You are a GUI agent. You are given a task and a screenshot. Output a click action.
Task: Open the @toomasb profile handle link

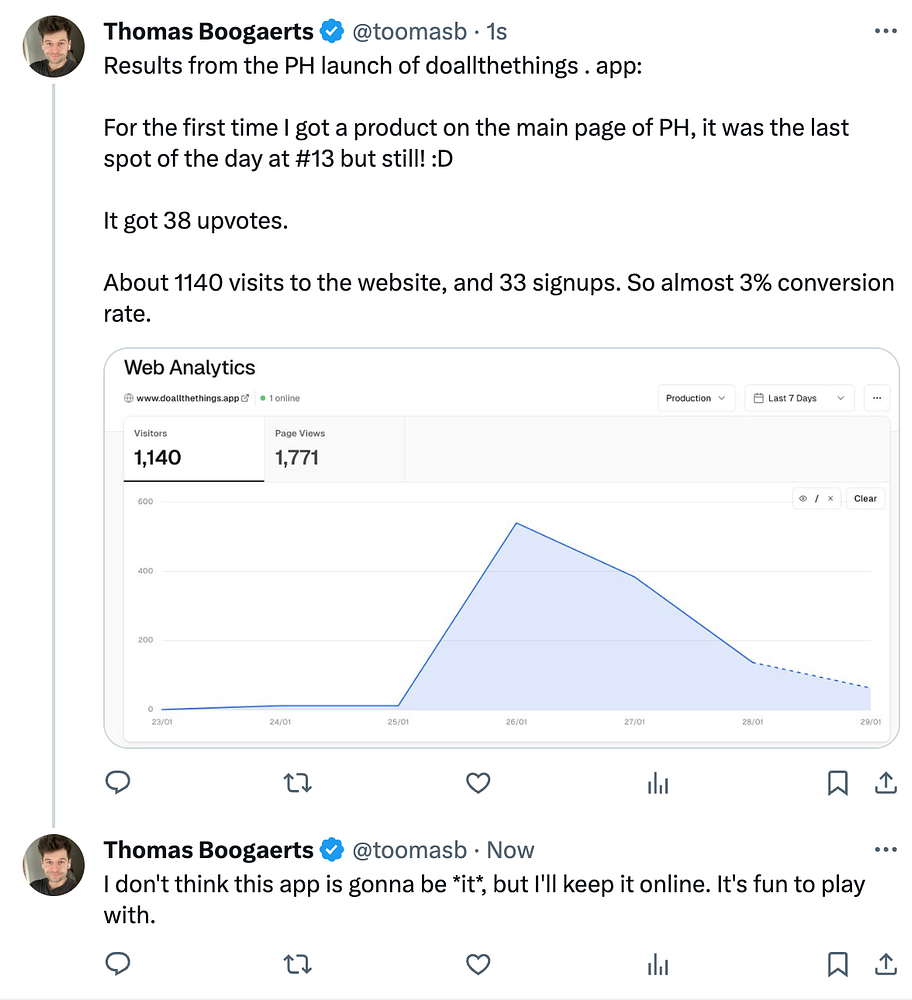409,31
